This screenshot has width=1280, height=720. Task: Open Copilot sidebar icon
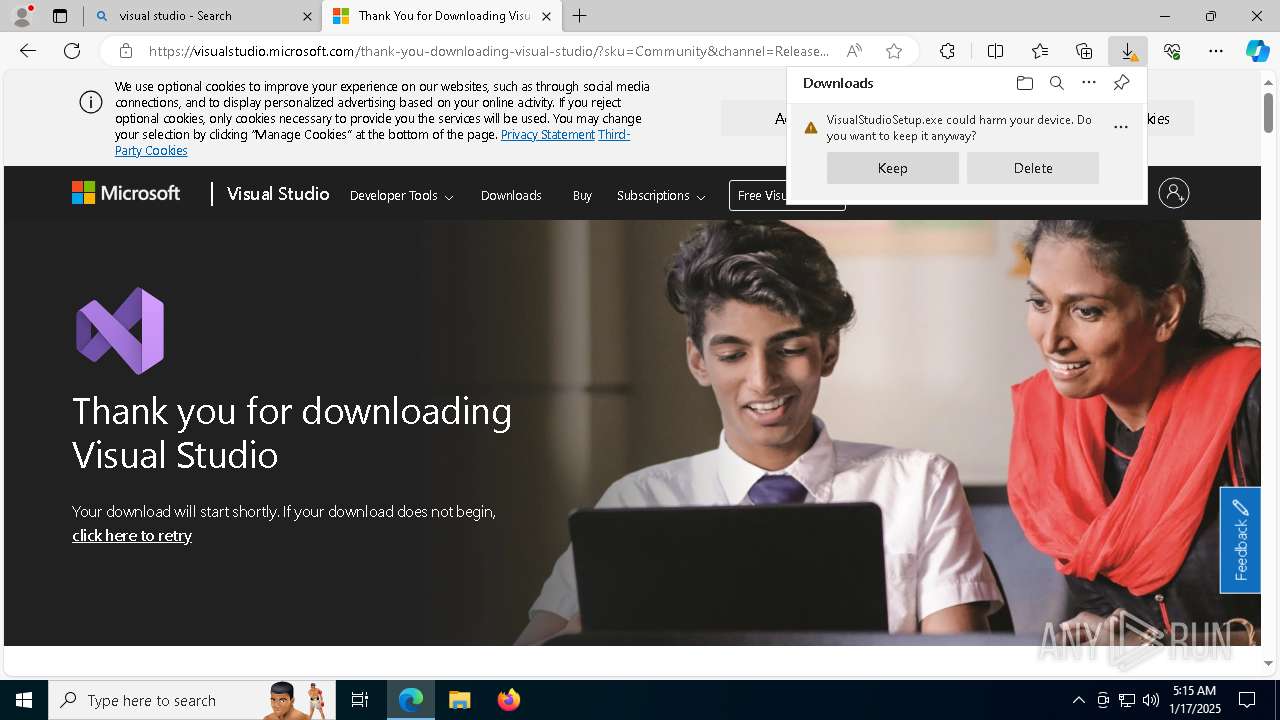[x=1257, y=51]
